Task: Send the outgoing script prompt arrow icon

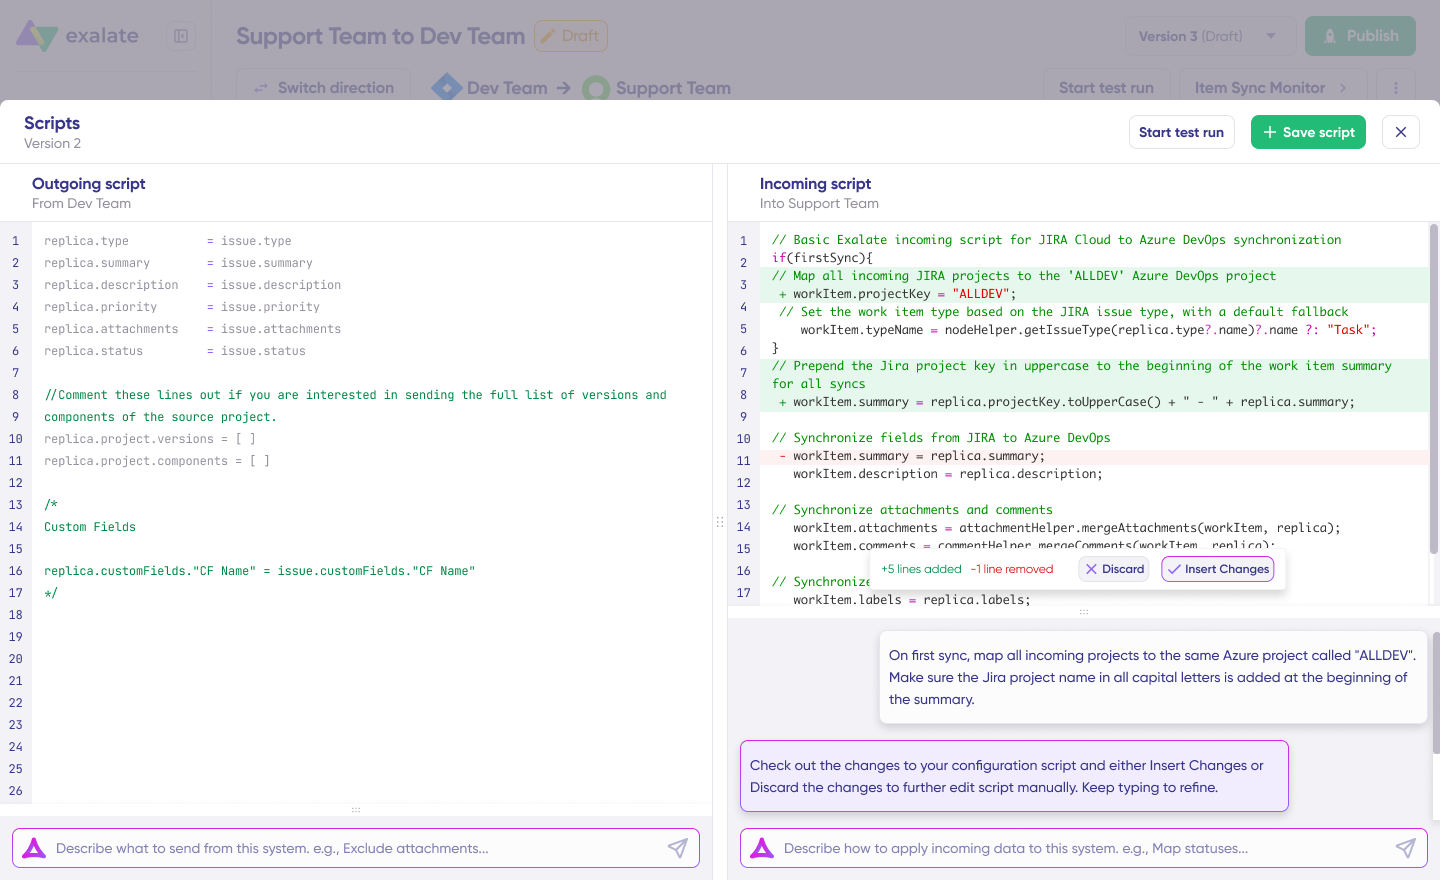Action: [x=678, y=848]
